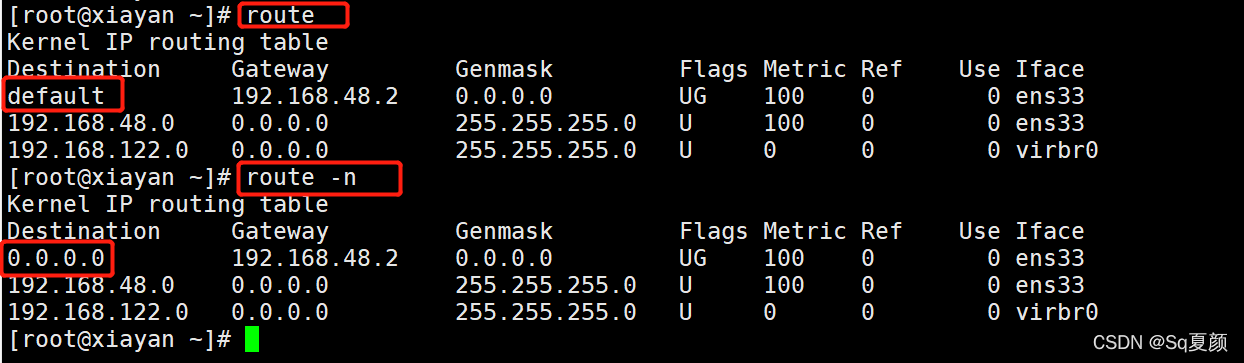Click gateway 192.168.48.2 in first table
This screenshot has width=1244, height=363.
315,96
